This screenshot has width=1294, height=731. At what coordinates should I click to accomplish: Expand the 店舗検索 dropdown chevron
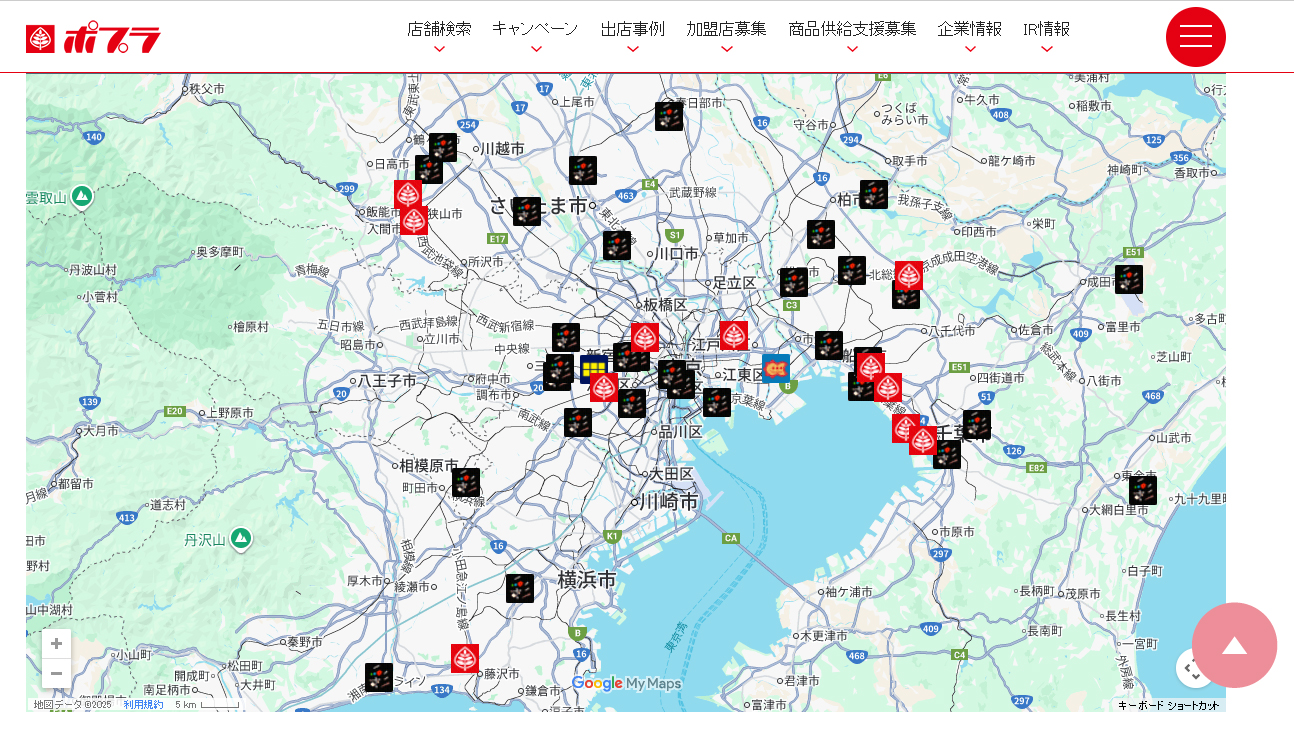click(x=439, y=49)
